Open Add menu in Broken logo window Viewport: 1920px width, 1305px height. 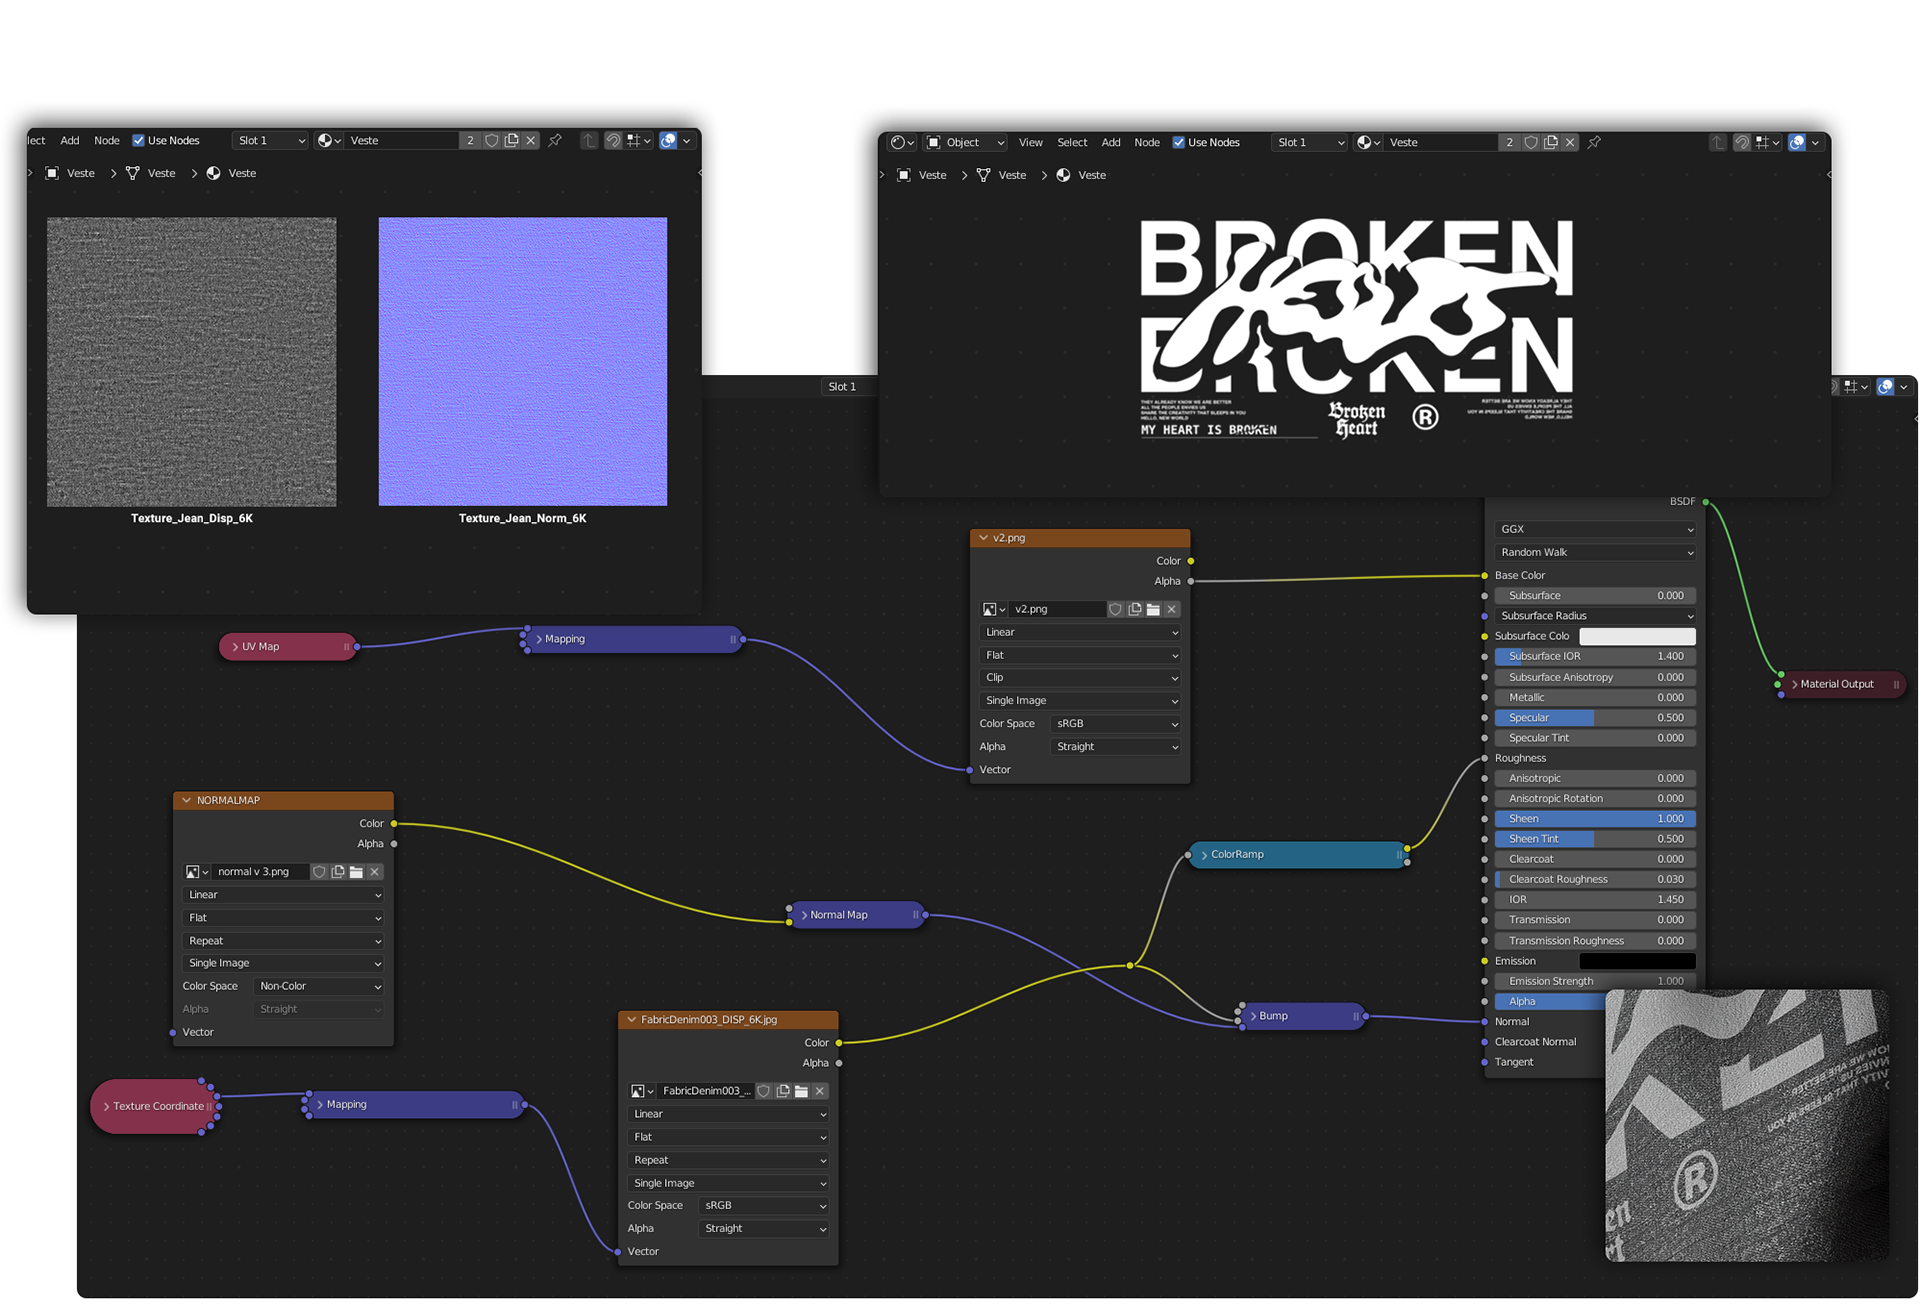1111,142
